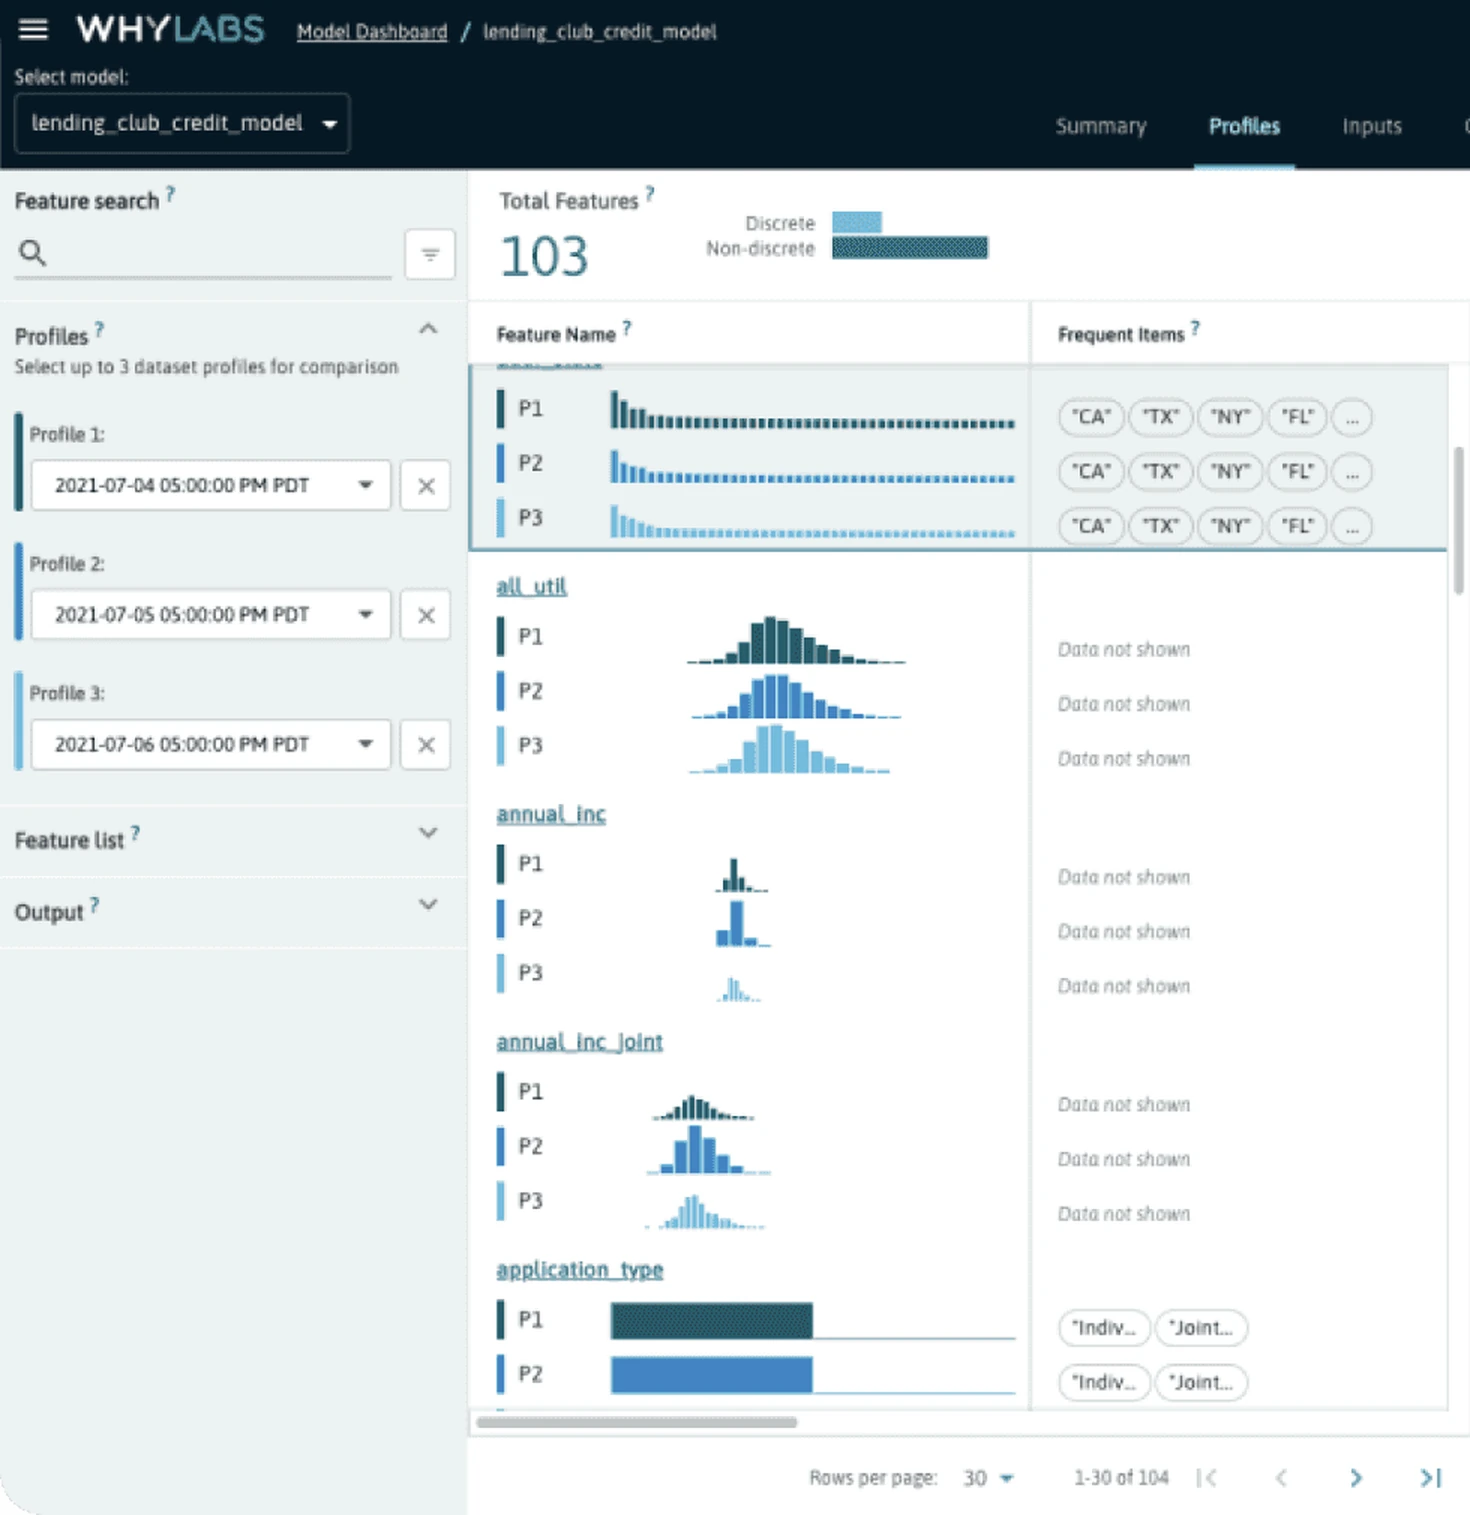This screenshot has width=1470, height=1515.
Task: Show more frequent items for P2 row
Action: pos(1352,472)
